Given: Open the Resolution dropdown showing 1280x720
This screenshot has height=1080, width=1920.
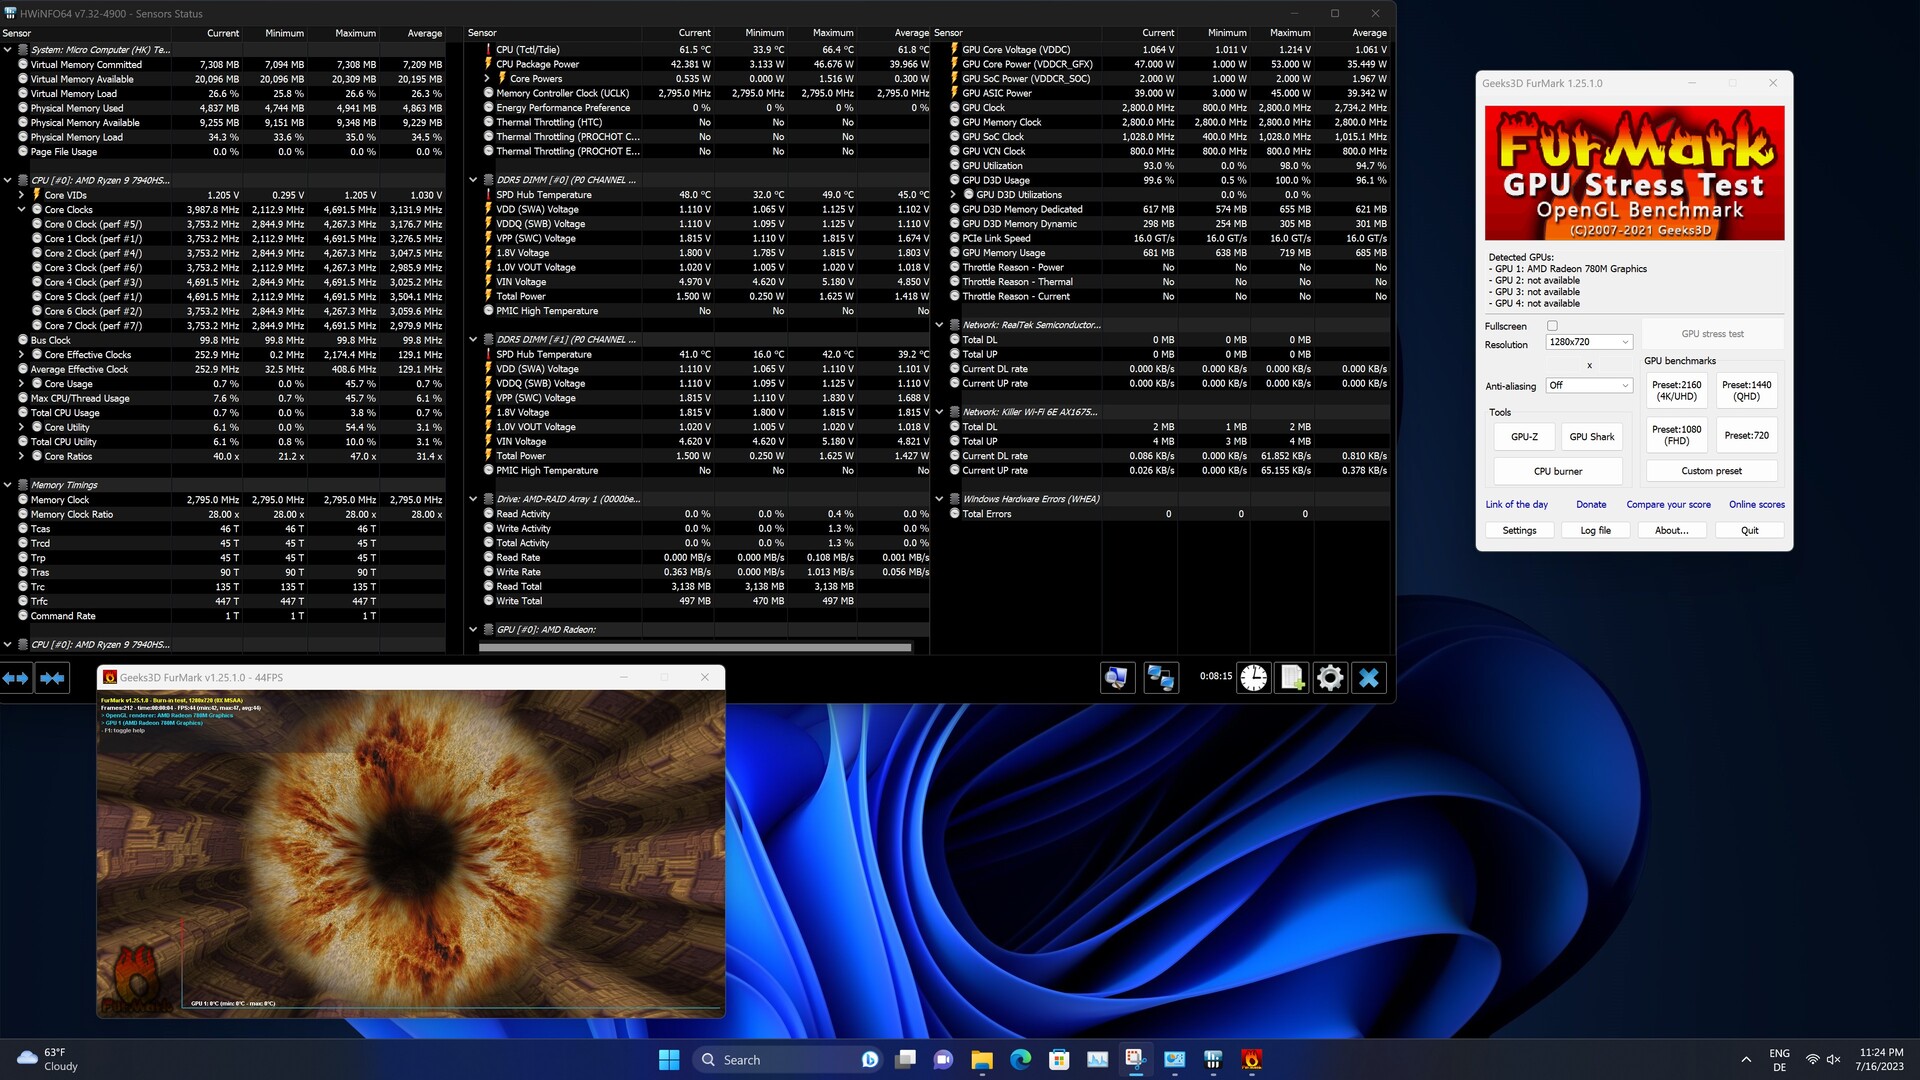Looking at the screenshot, I should coord(1588,342).
